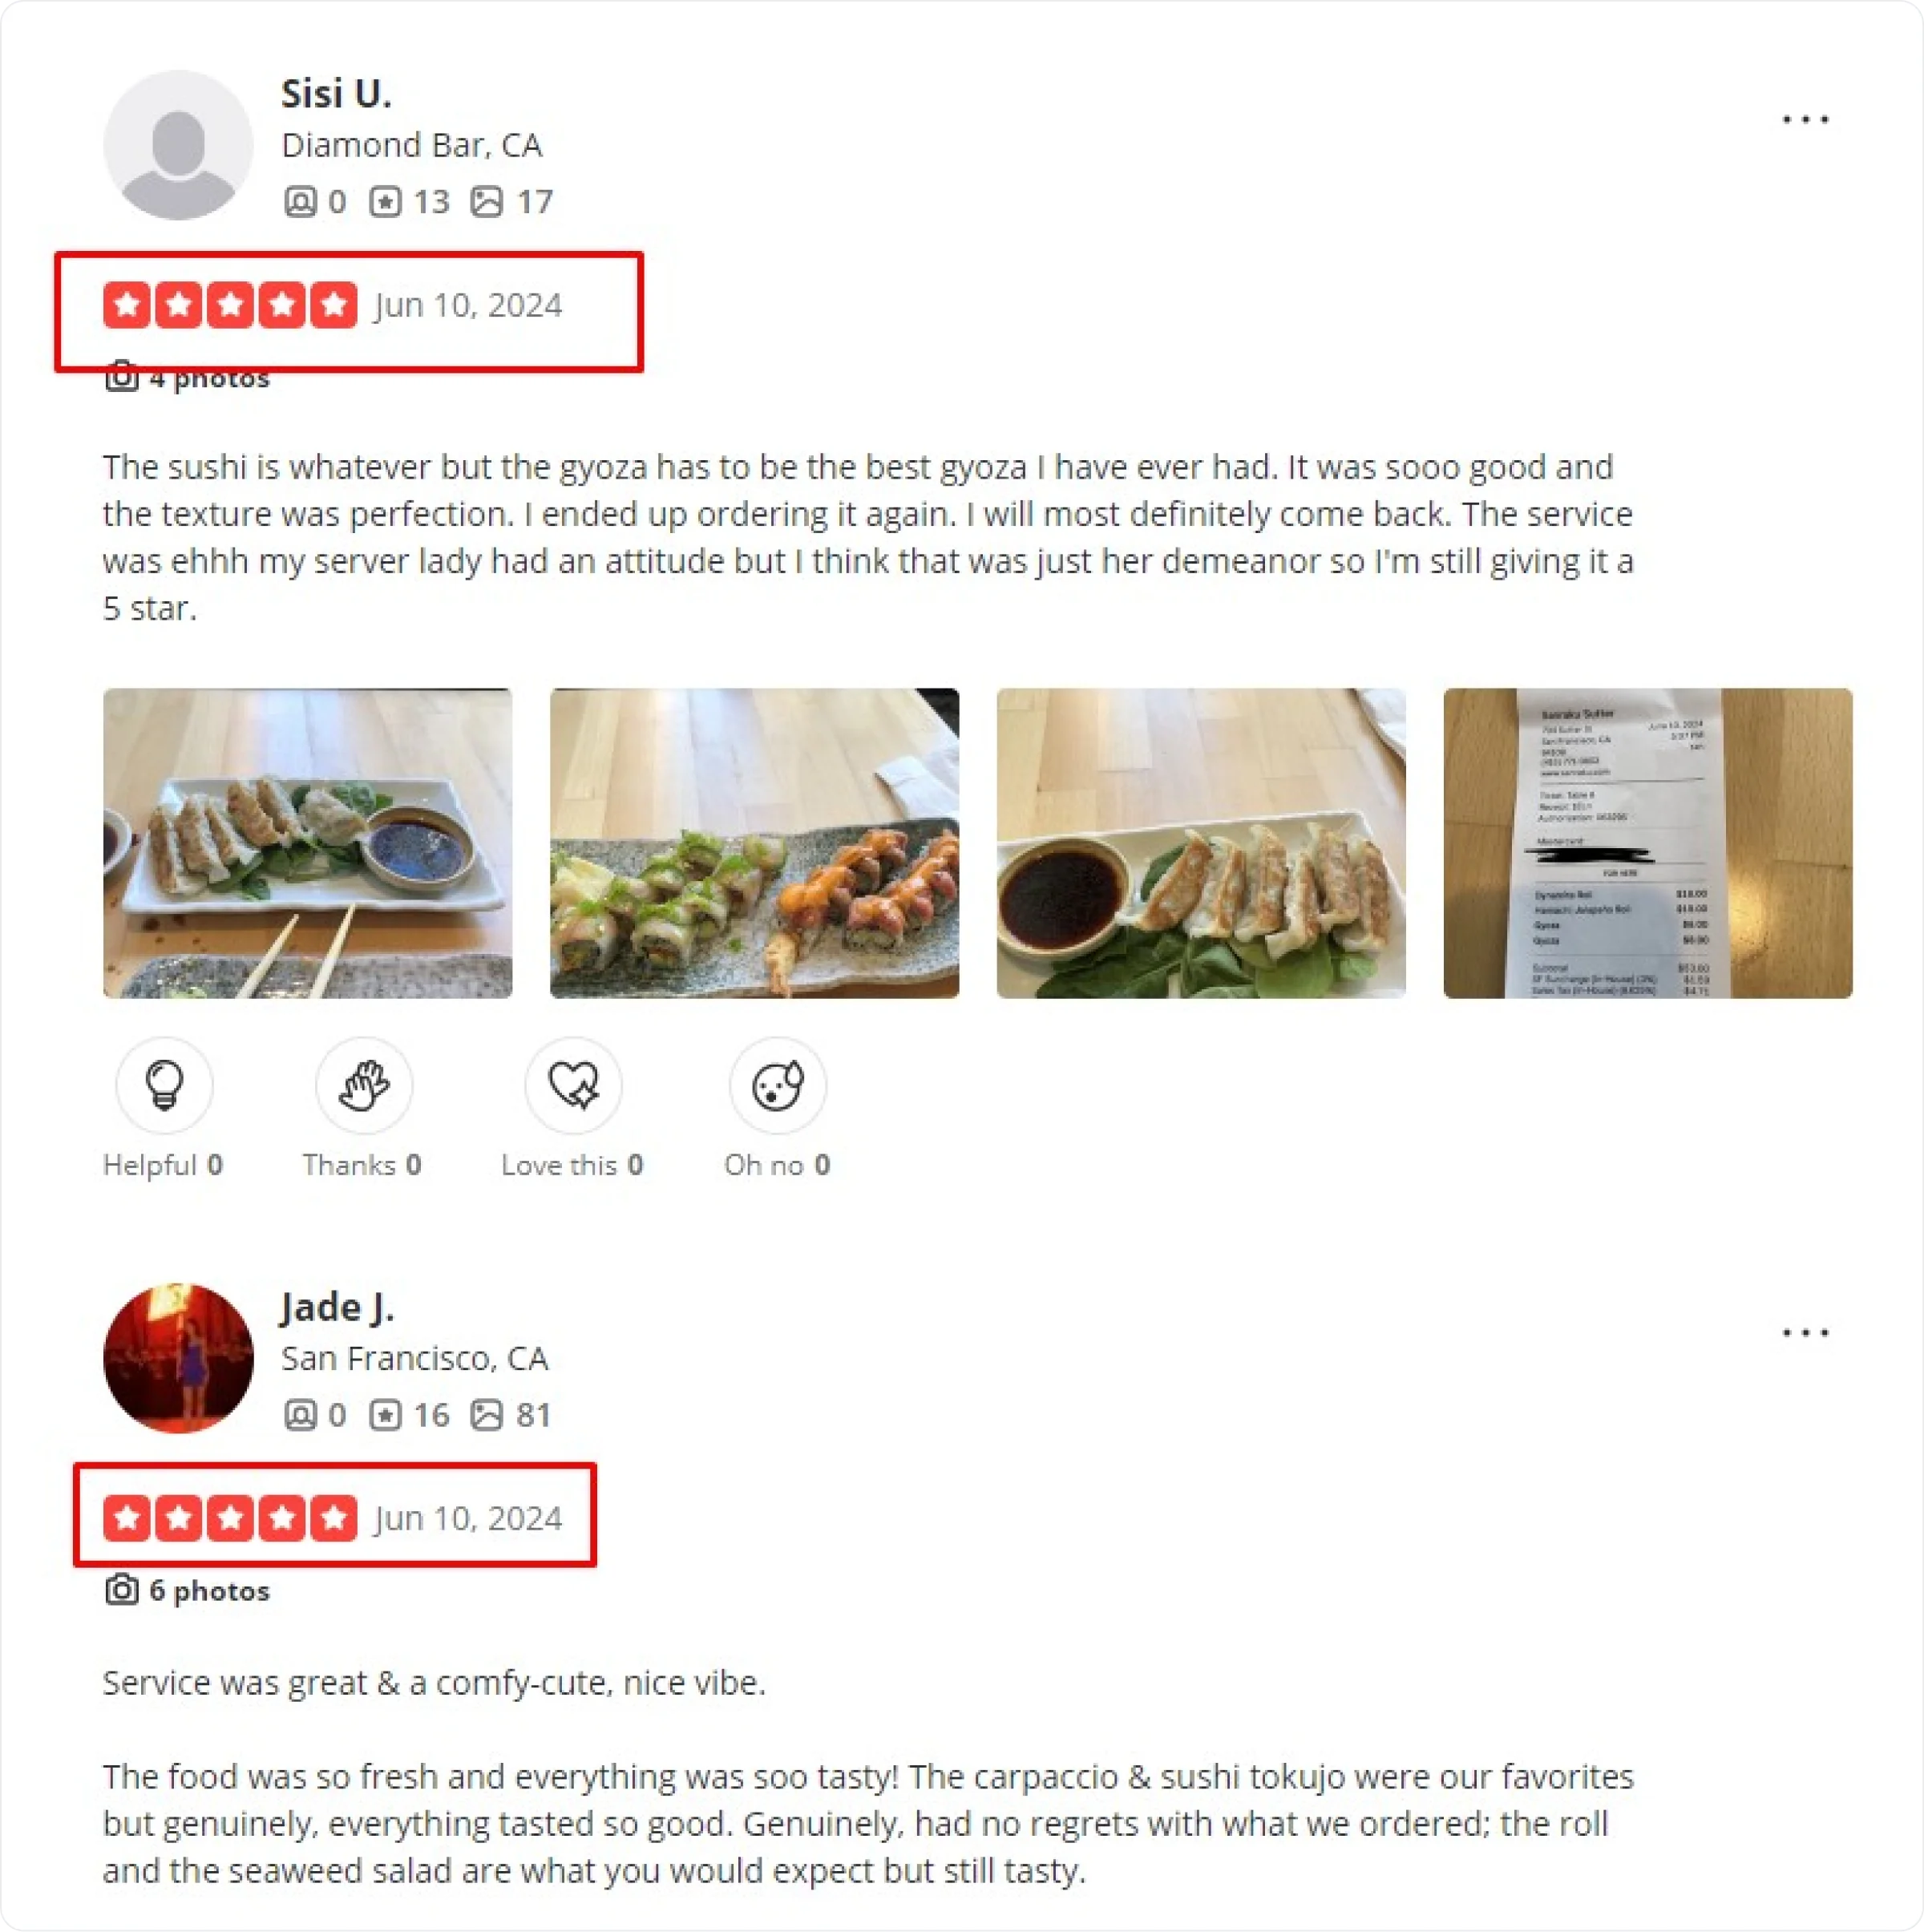Screen dimensions: 1924x1932
Task: Click Sisi U.'s photo count icon showing 17
Action: pos(487,202)
